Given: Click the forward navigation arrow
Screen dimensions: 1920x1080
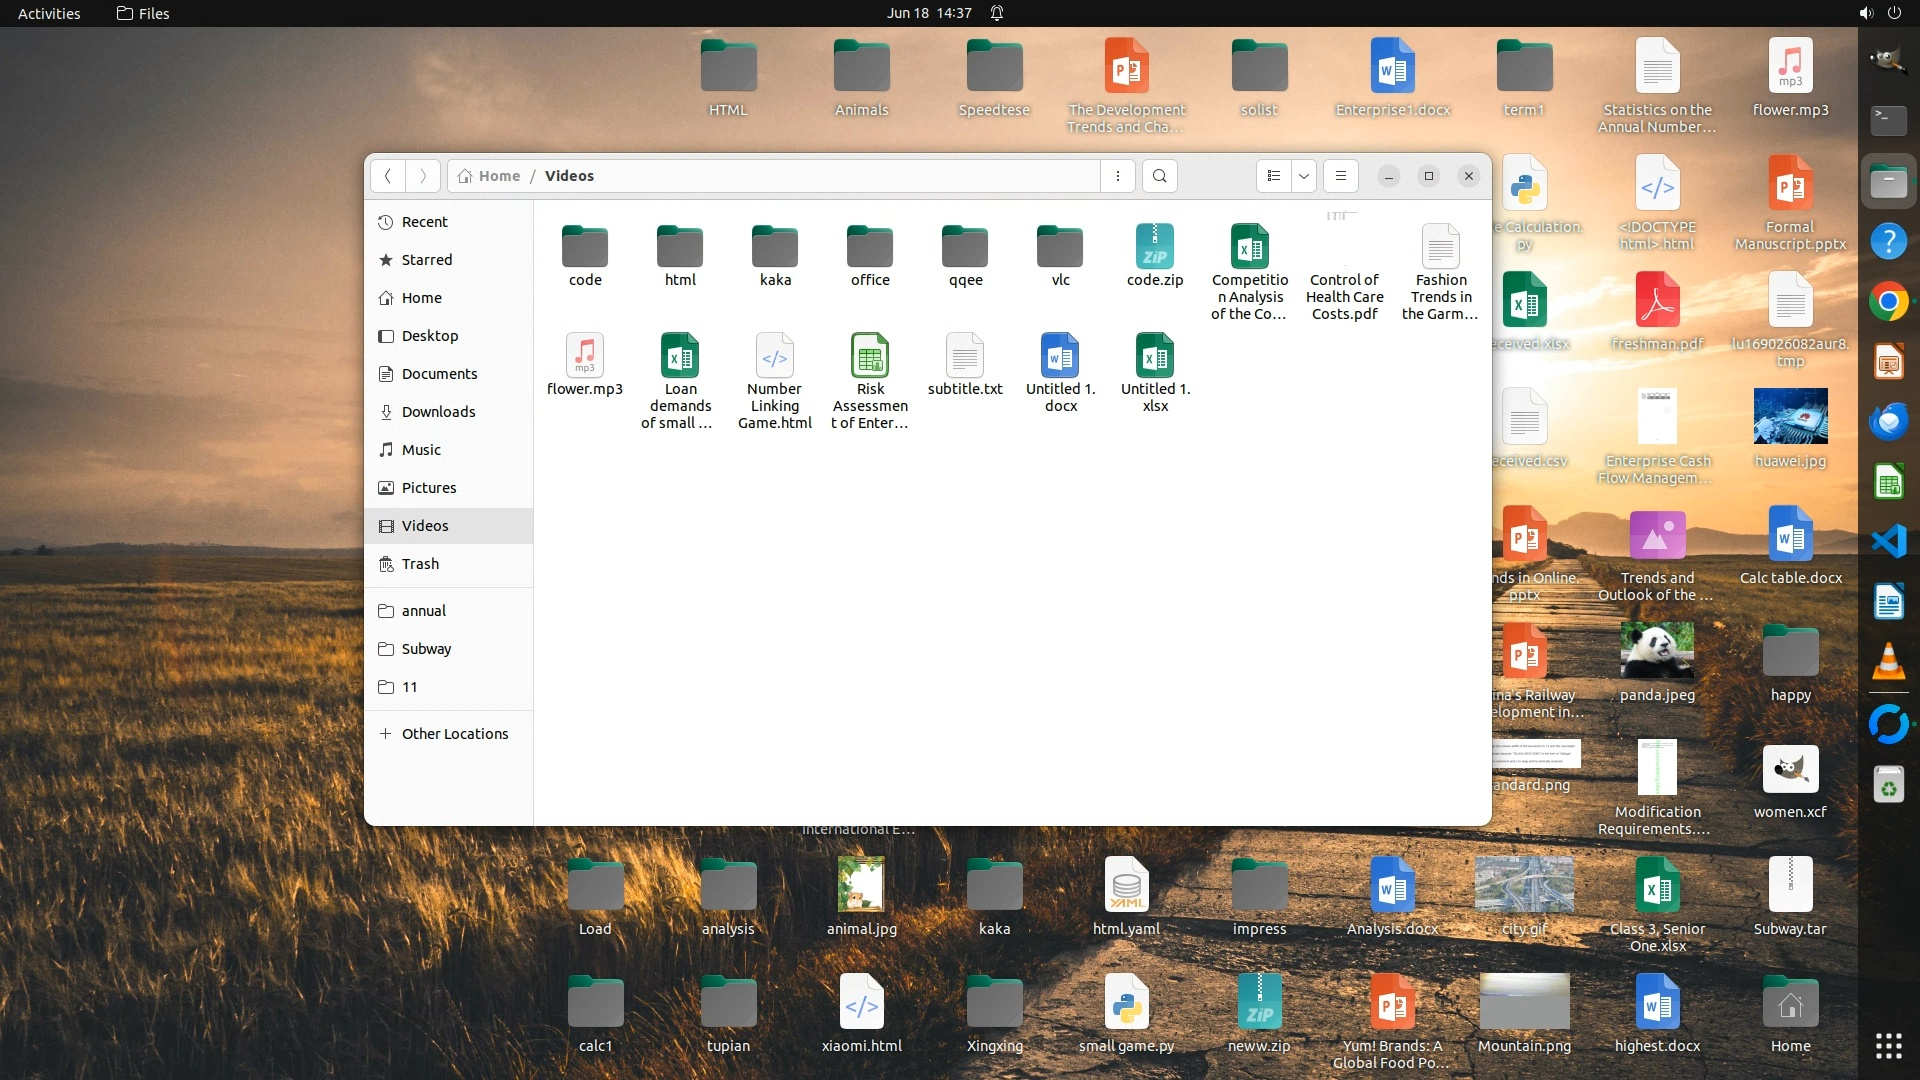Looking at the screenshot, I should coord(423,176).
